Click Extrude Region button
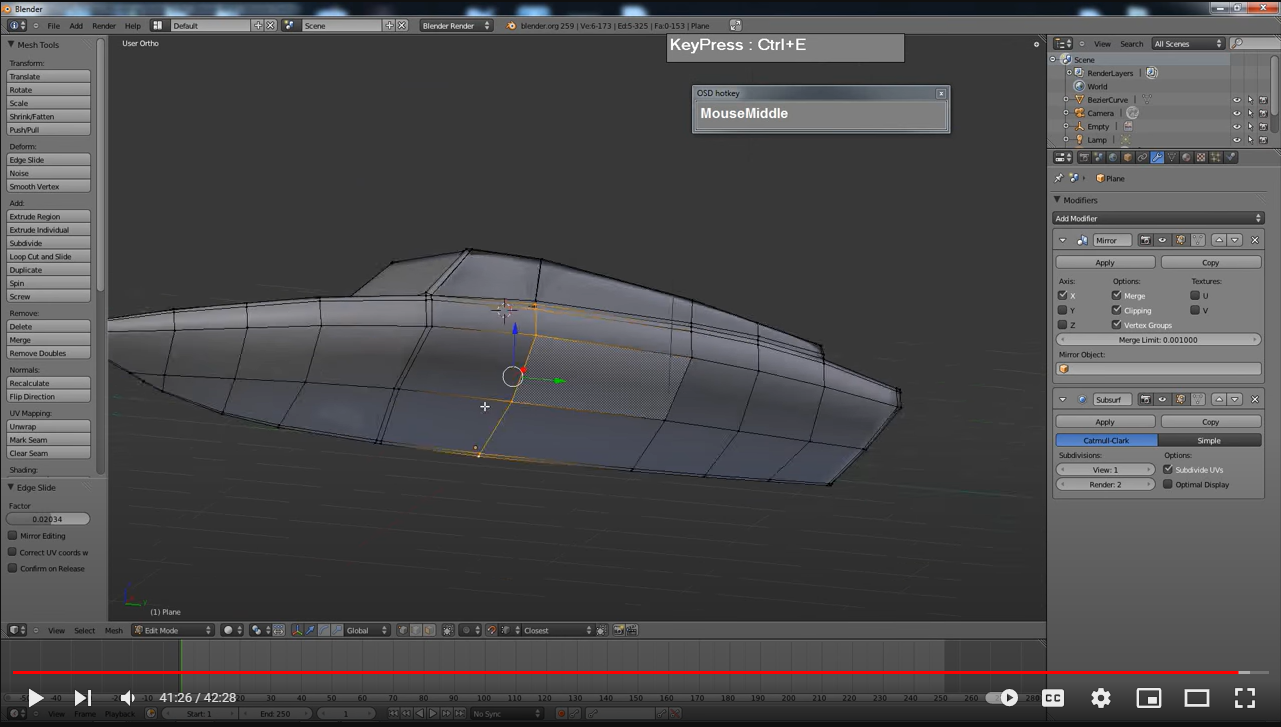The height and width of the screenshot is (727, 1281). [x=49, y=216]
